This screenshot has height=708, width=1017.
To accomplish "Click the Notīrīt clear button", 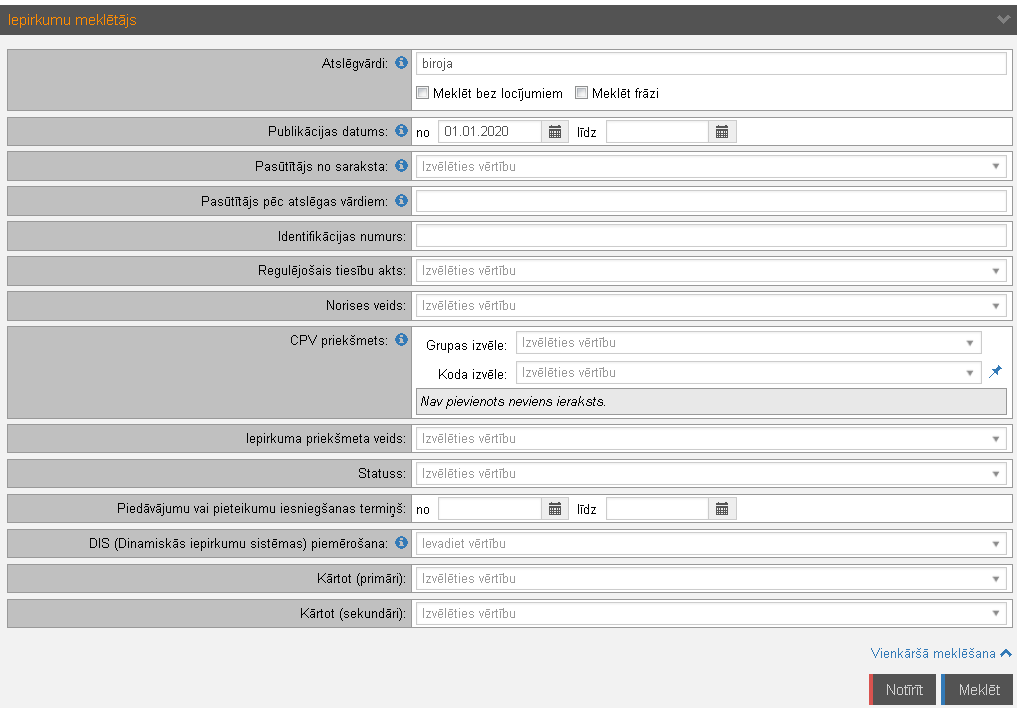I will point(903,690).
